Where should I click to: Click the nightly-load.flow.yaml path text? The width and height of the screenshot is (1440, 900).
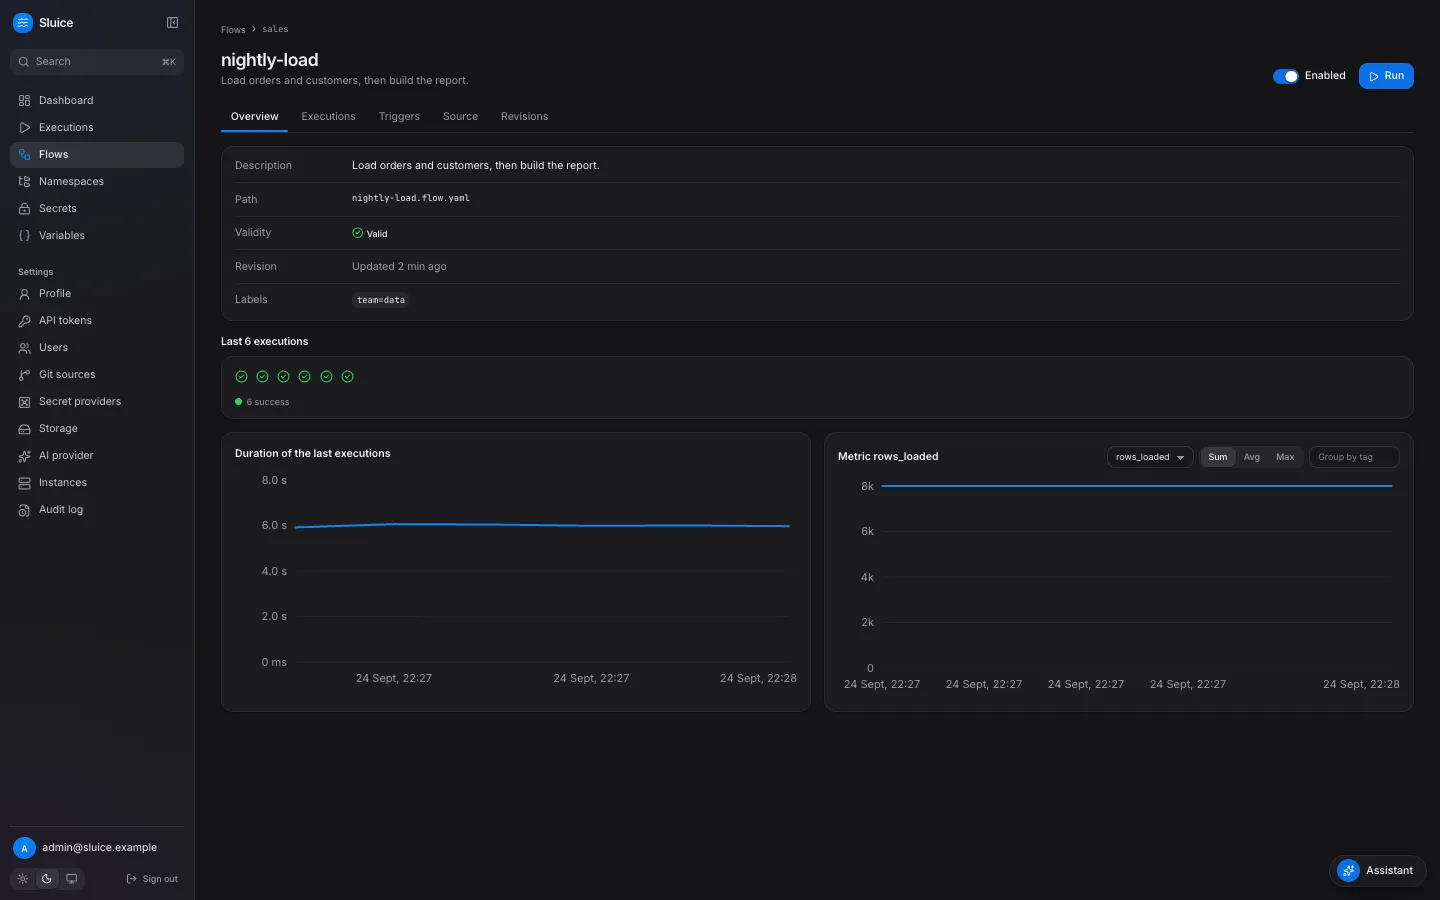point(410,198)
